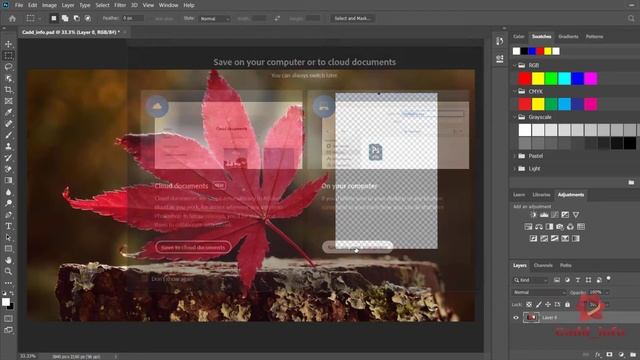Select the Quick Selection tool

(x=8, y=78)
